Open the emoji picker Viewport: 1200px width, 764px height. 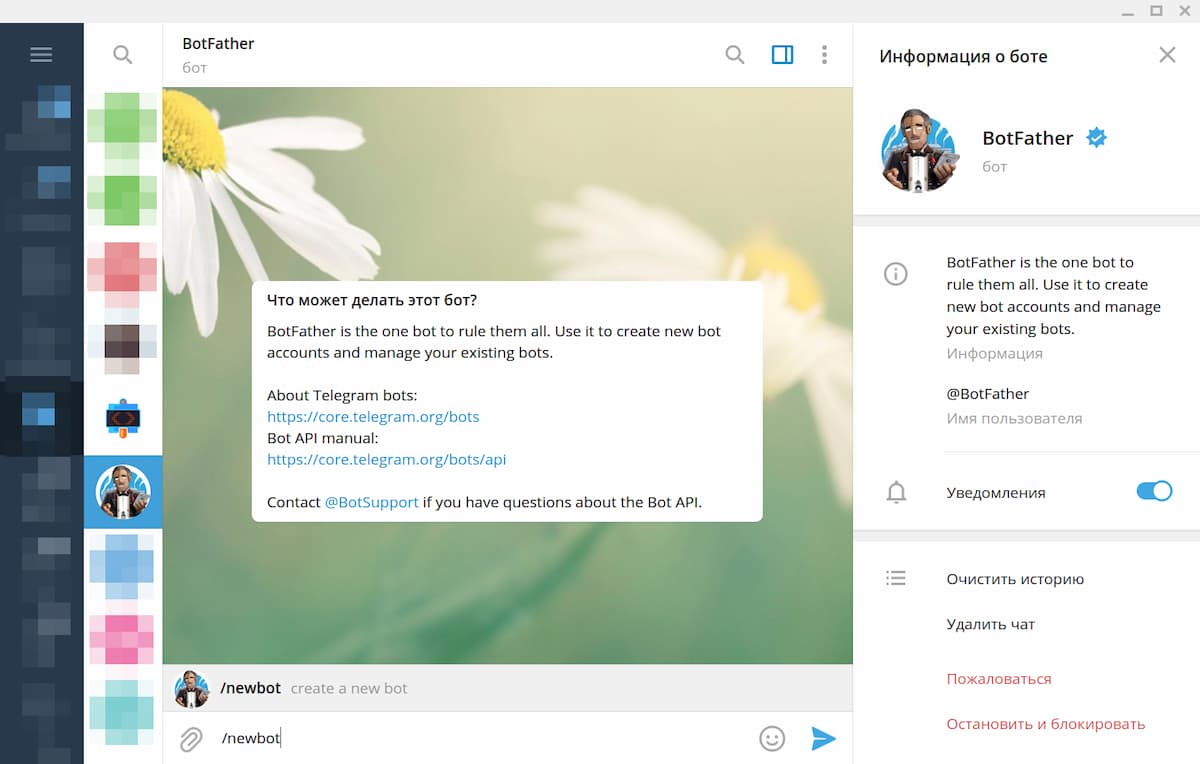pos(772,739)
